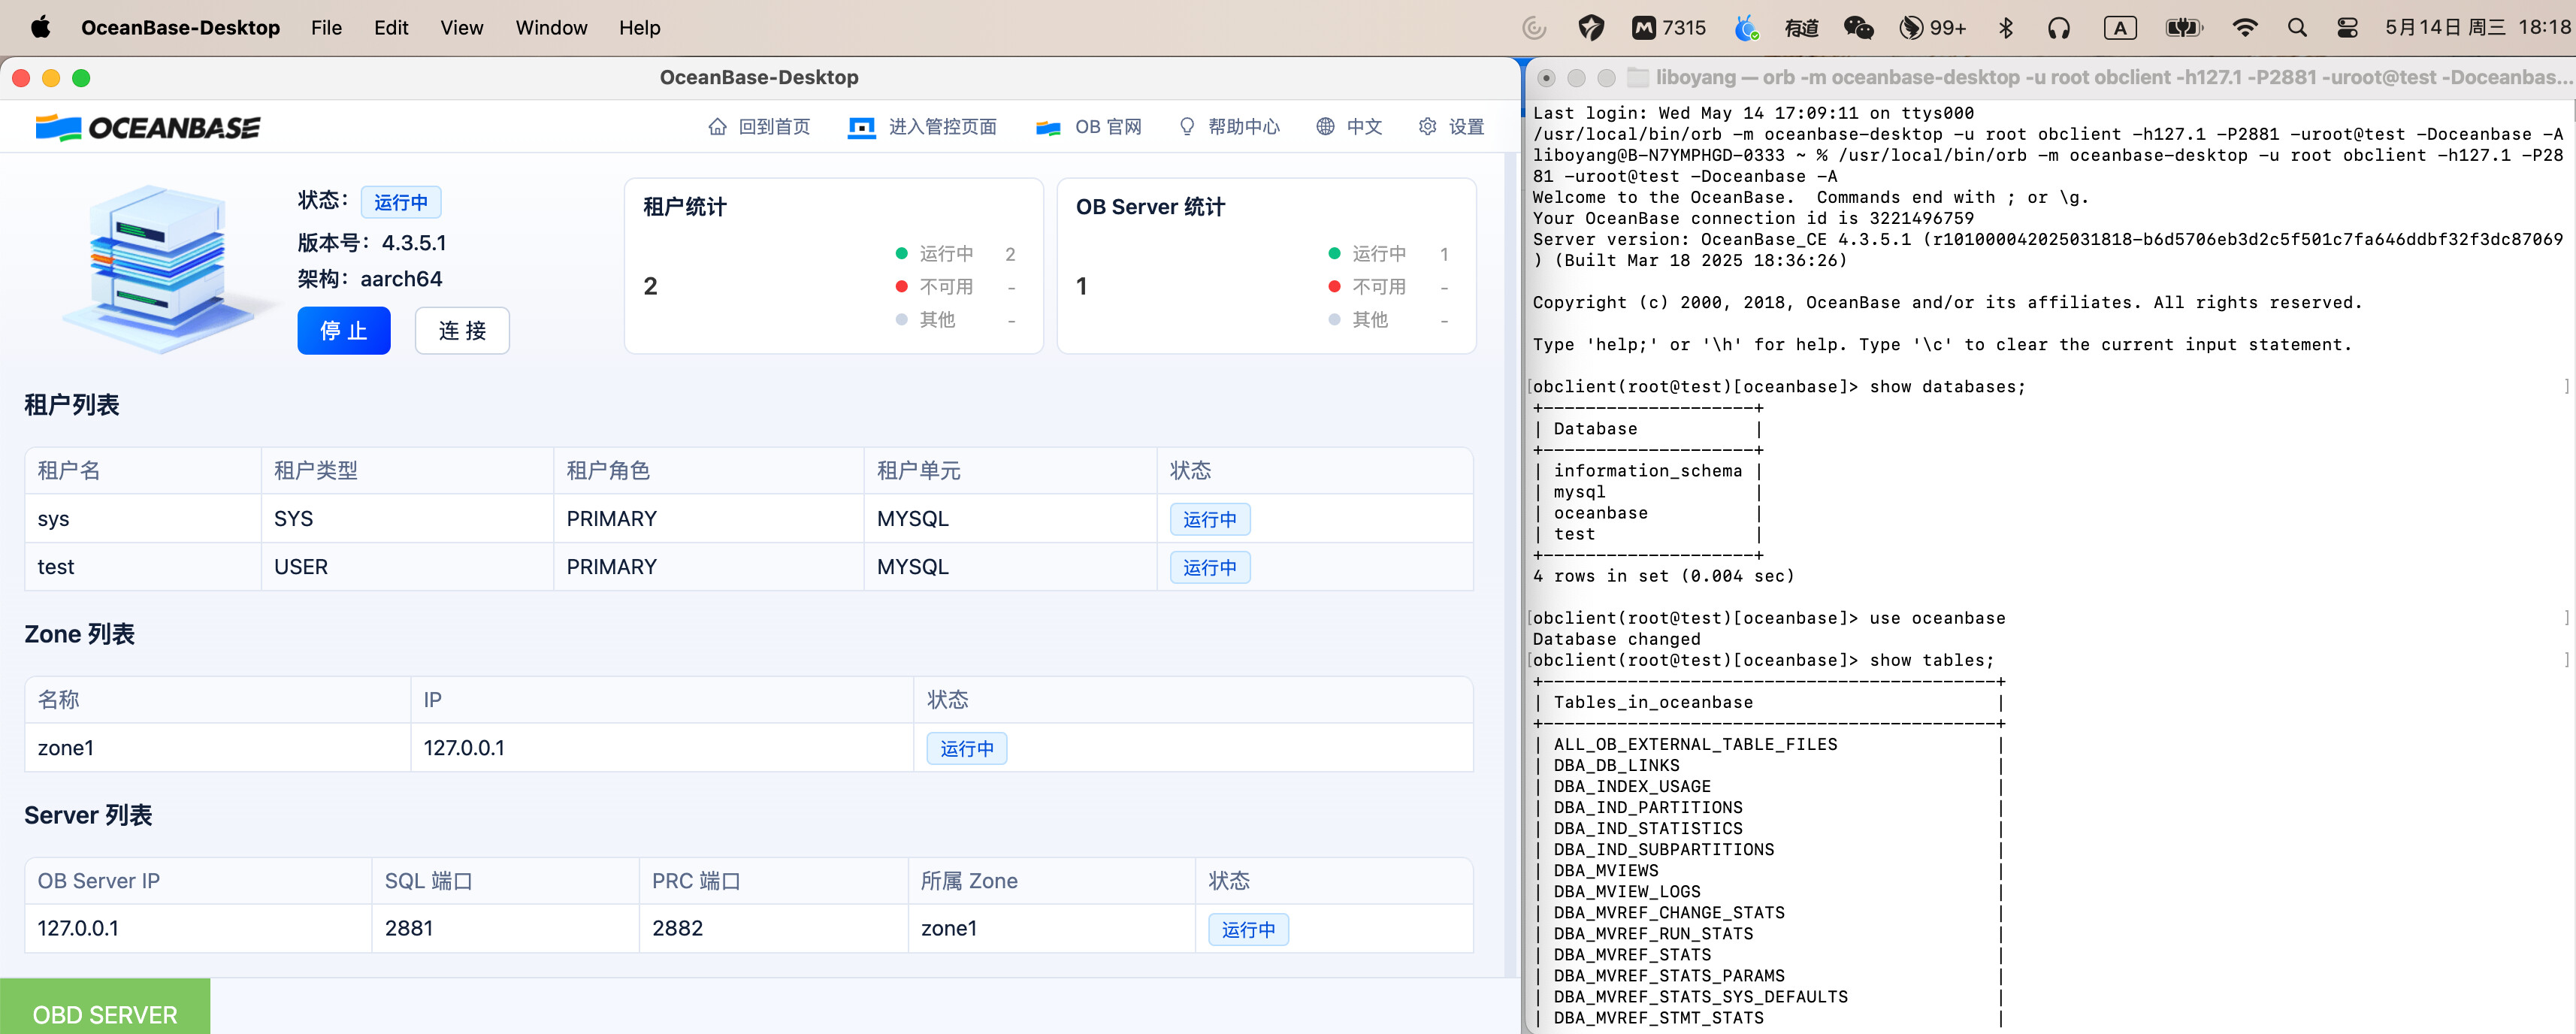Click the input source A icon

coord(2120,28)
